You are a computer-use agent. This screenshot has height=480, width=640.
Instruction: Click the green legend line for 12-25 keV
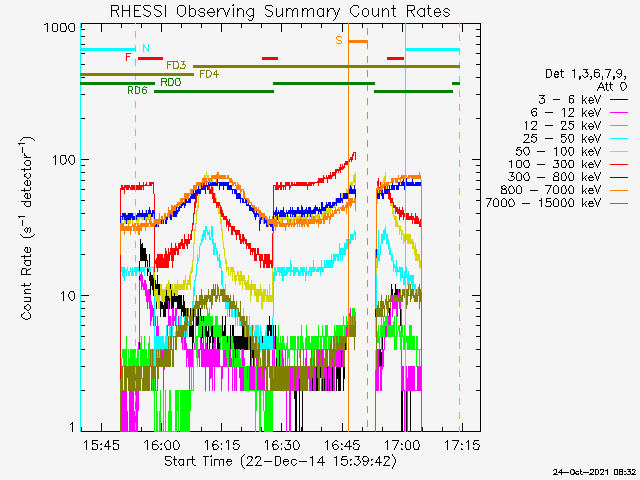coord(619,126)
